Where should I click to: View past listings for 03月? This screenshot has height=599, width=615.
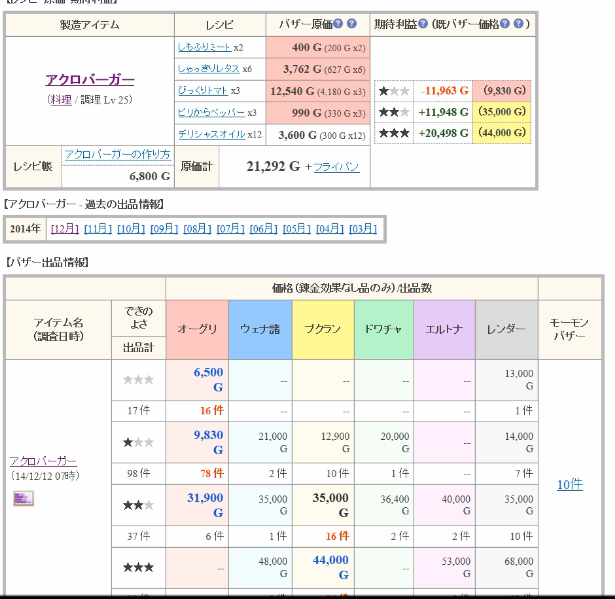point(363,229)
